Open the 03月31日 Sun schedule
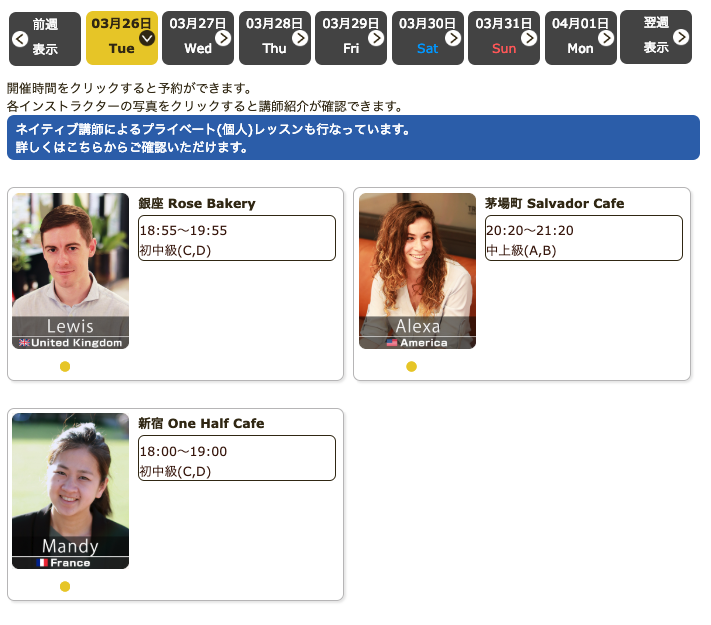This screenshot has width=711, height=625. [x=503, y=38]
